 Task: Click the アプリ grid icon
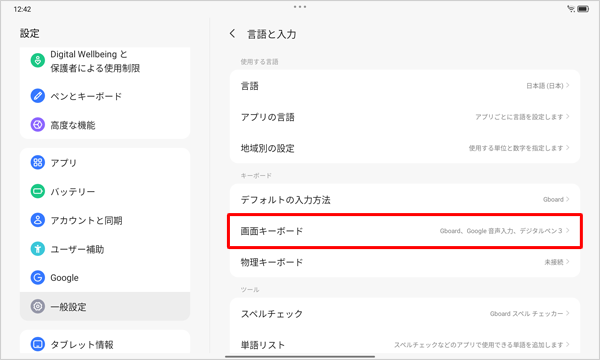[x=38, y=162]
